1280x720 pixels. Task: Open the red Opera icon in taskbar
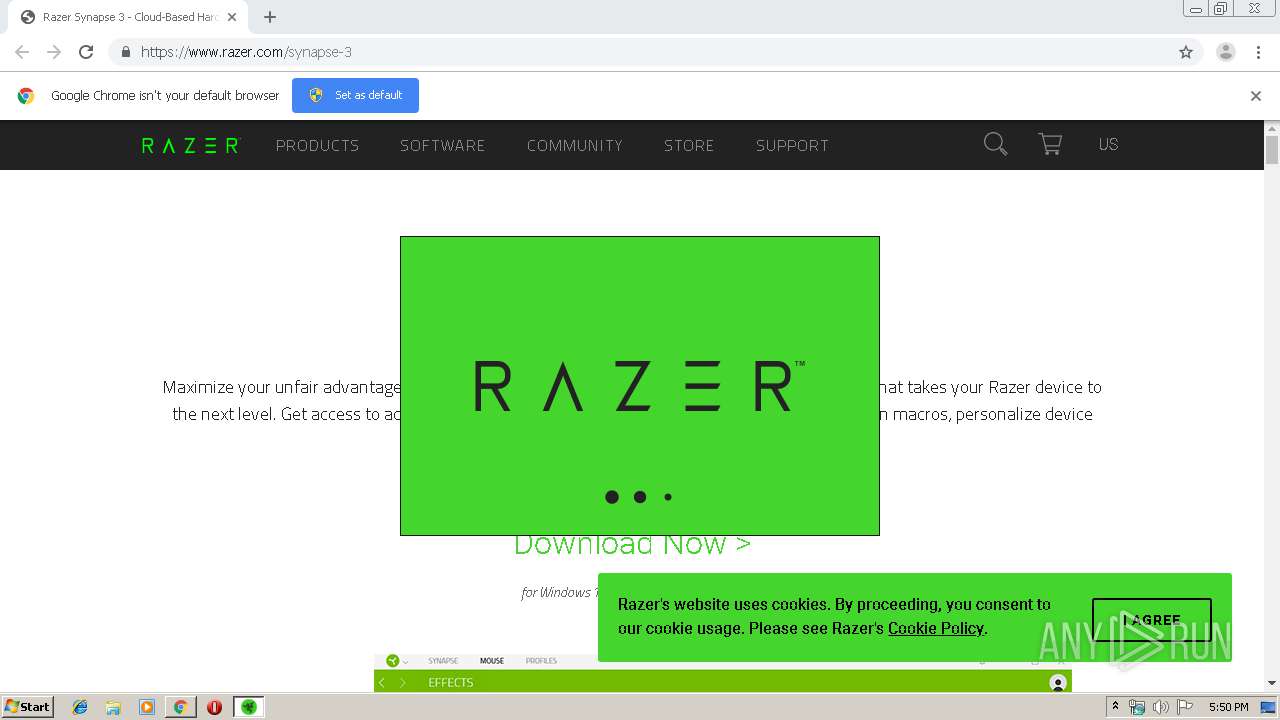click(x=214, y=707)
